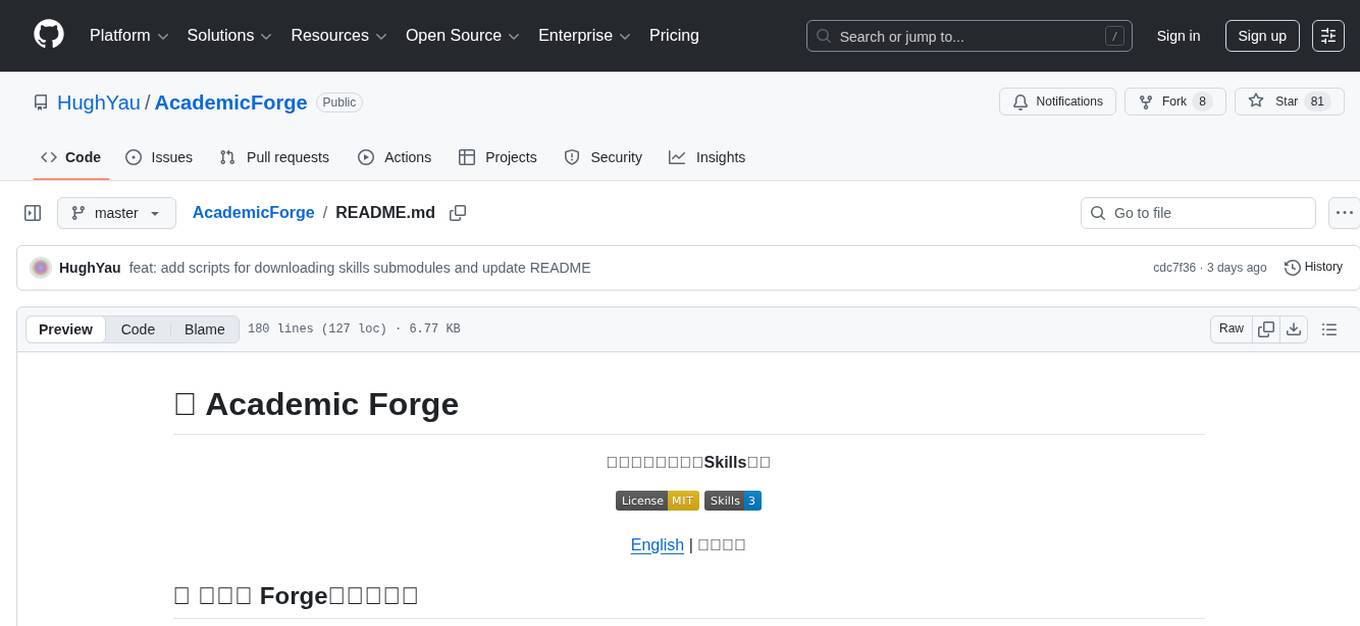The width and height of the screenshot is (1360, 626).
Task: Copy the raw README contents
Action: tap(1265, 328)
